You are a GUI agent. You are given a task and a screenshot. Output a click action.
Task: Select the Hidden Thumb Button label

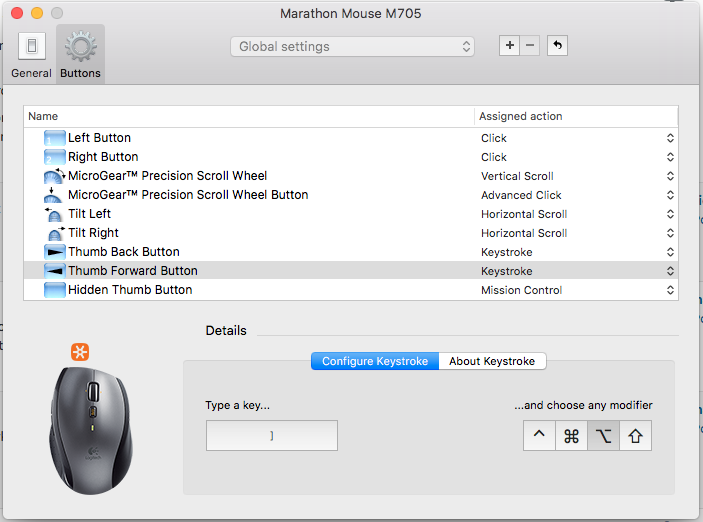click(130, 290)
